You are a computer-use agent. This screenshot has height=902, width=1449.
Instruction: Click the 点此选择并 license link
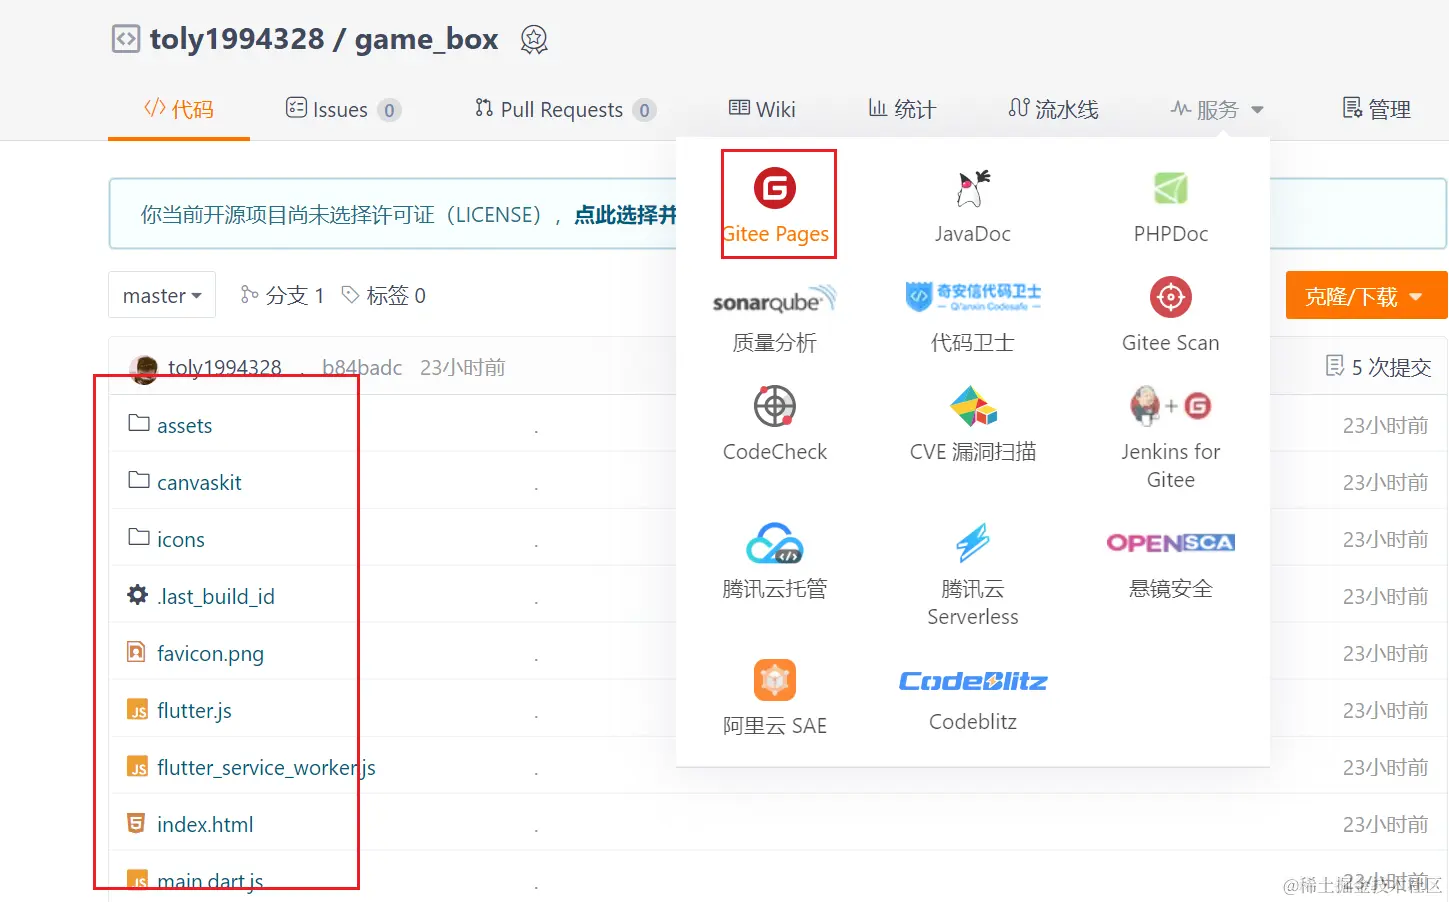[x=625, y=215]
